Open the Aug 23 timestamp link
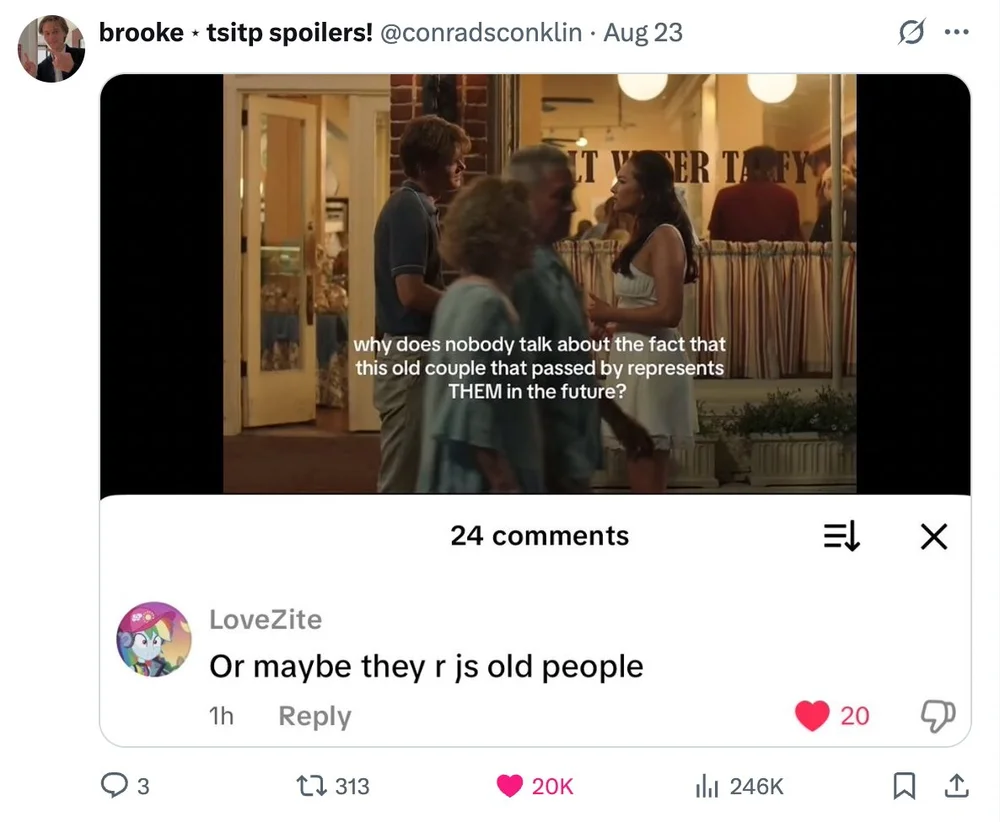This screenshot has width=1000, height=822. [643, 33]
